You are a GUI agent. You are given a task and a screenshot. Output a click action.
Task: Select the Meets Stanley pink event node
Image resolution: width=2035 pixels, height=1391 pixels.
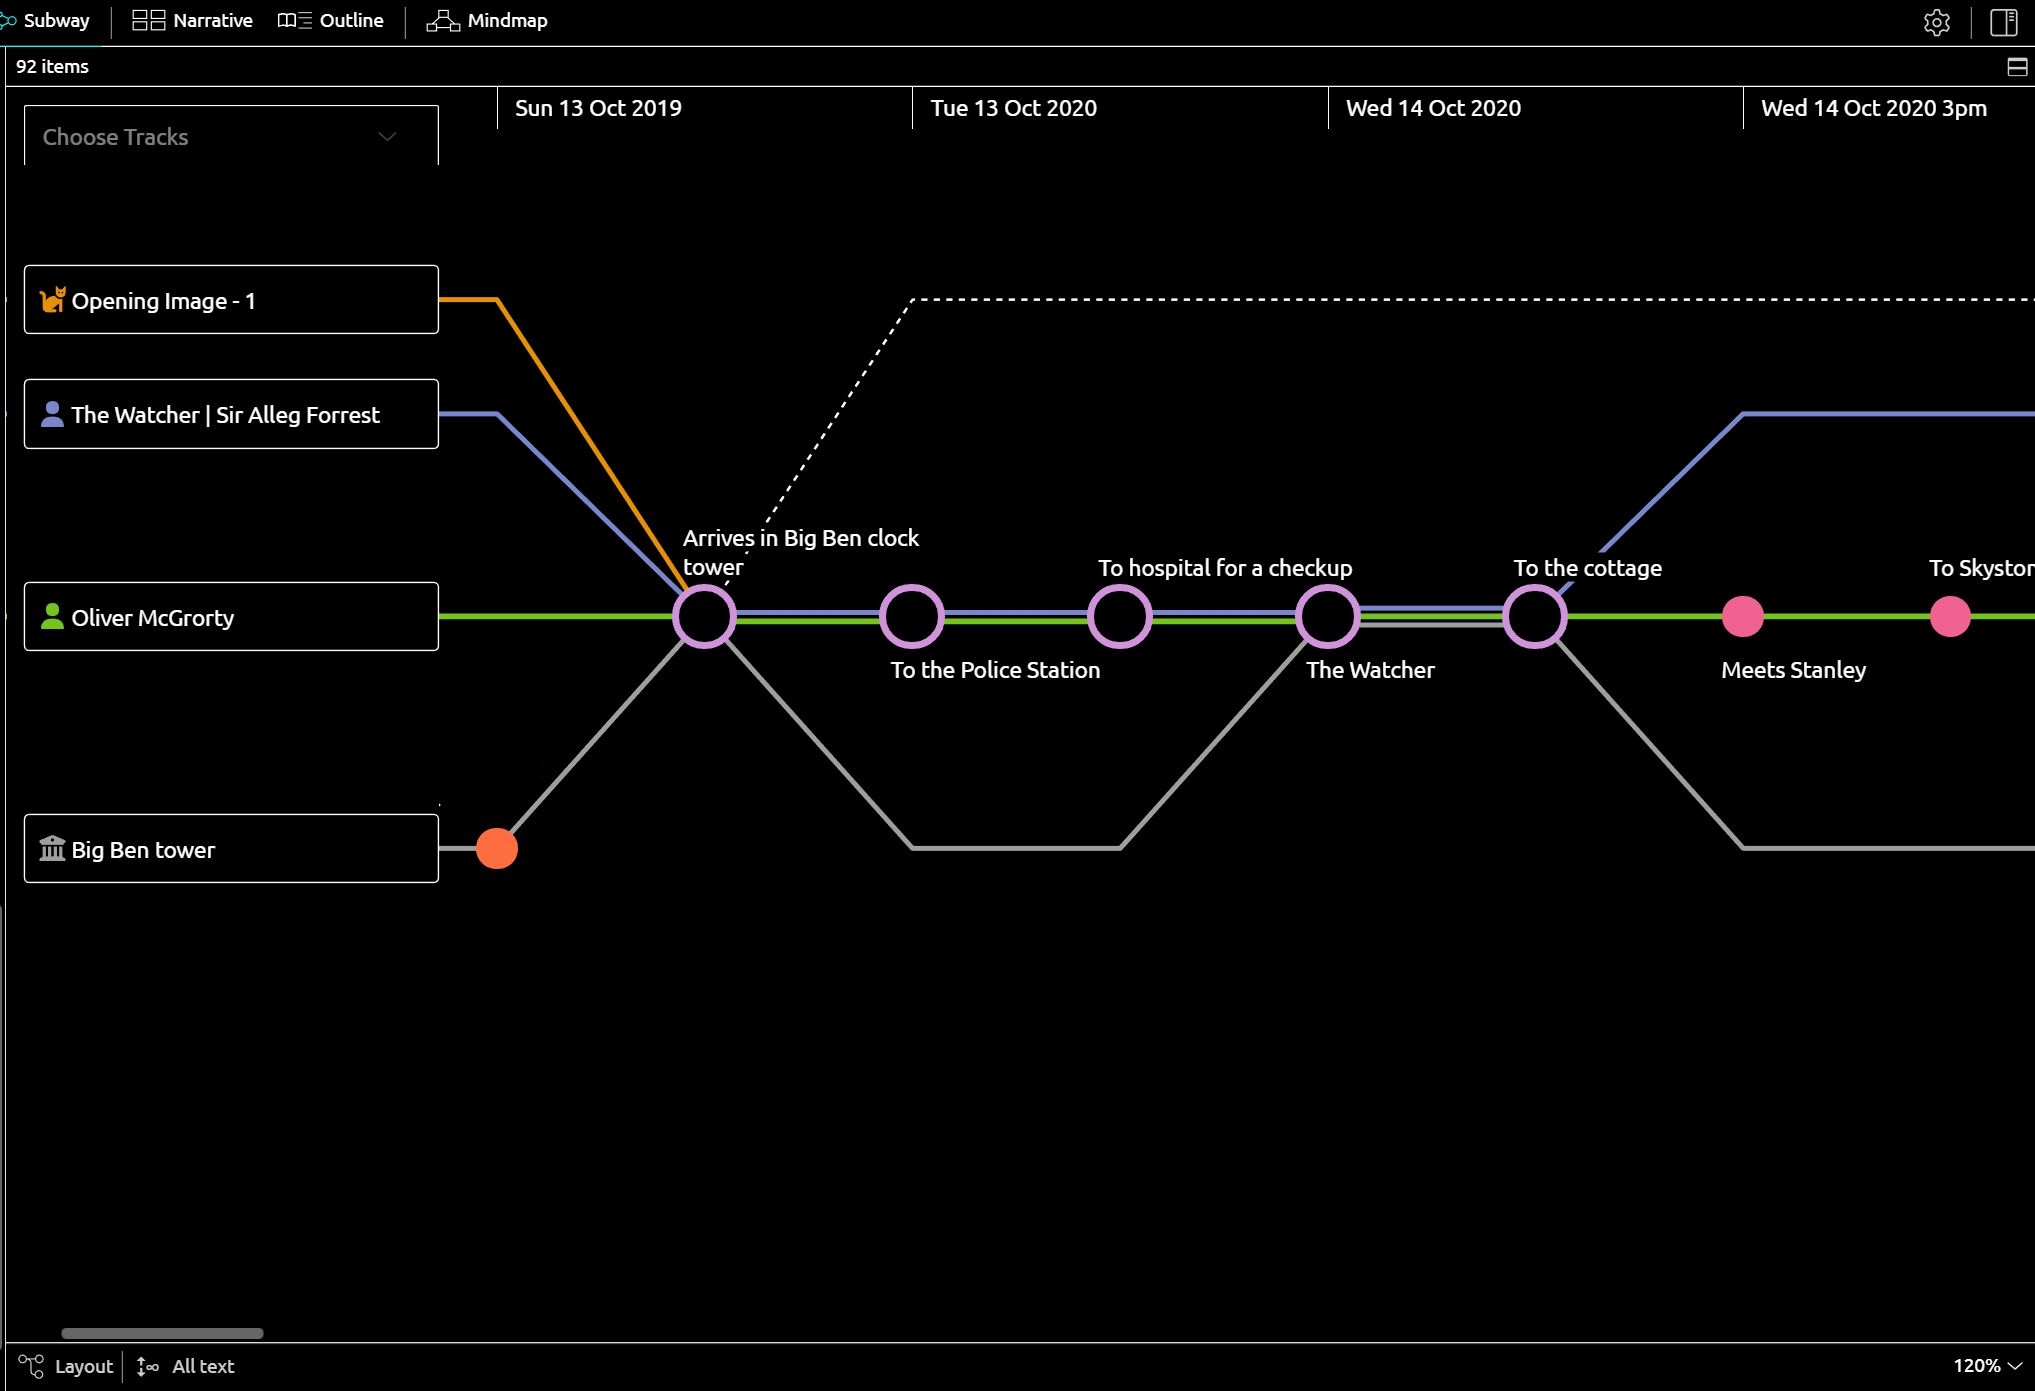click(x=1743, y=617)
